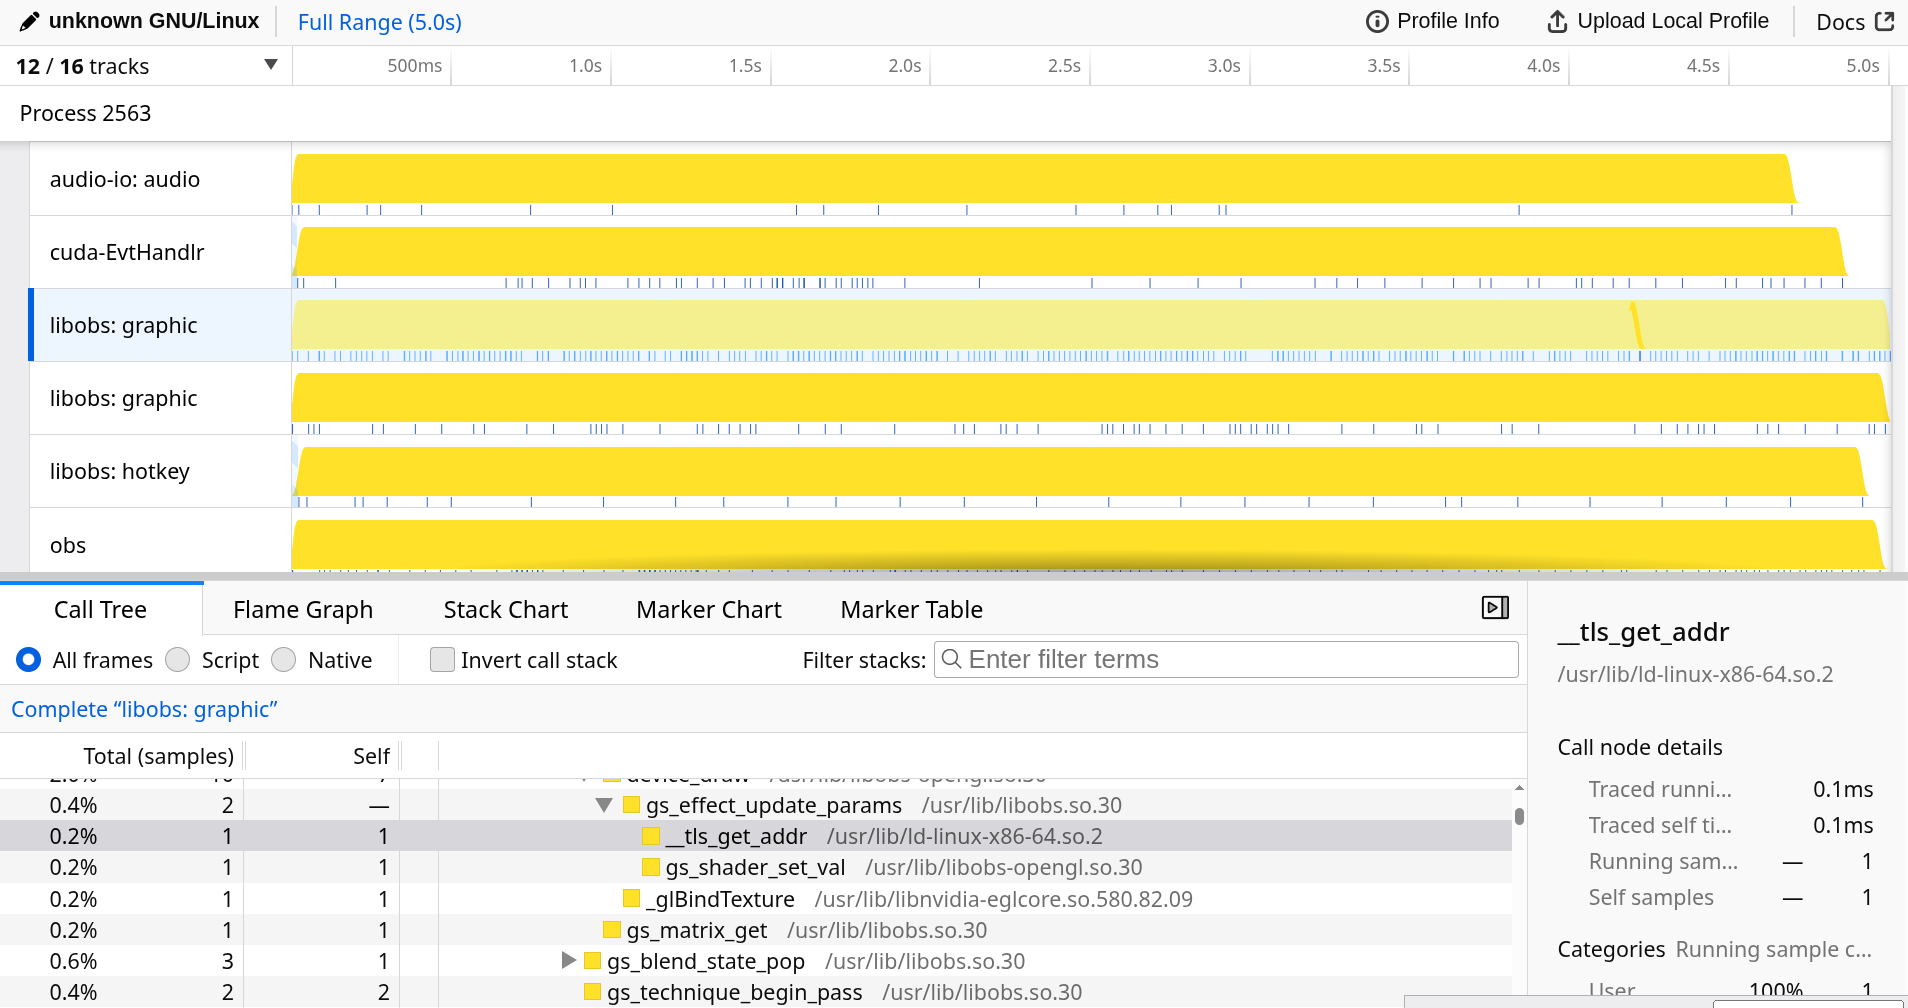This screenshot has height=1008, width=1908.
Task: Click Upload Local Profile button
Action: point(1658,21)
